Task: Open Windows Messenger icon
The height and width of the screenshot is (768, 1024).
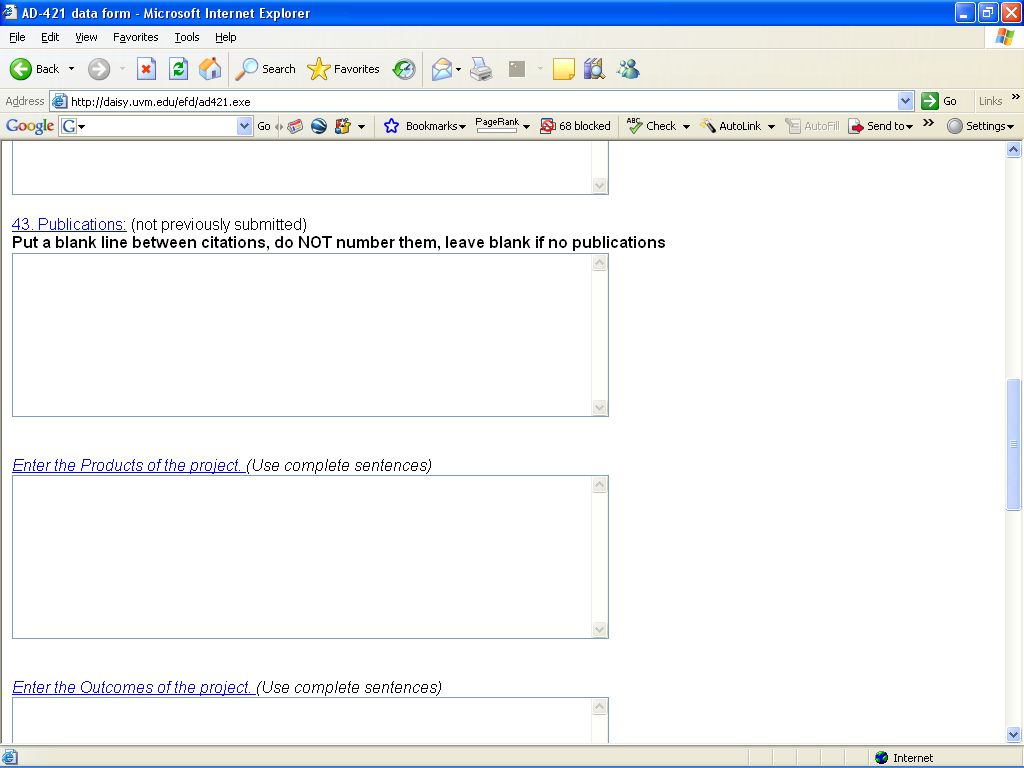Action: [x=628, y=69]
